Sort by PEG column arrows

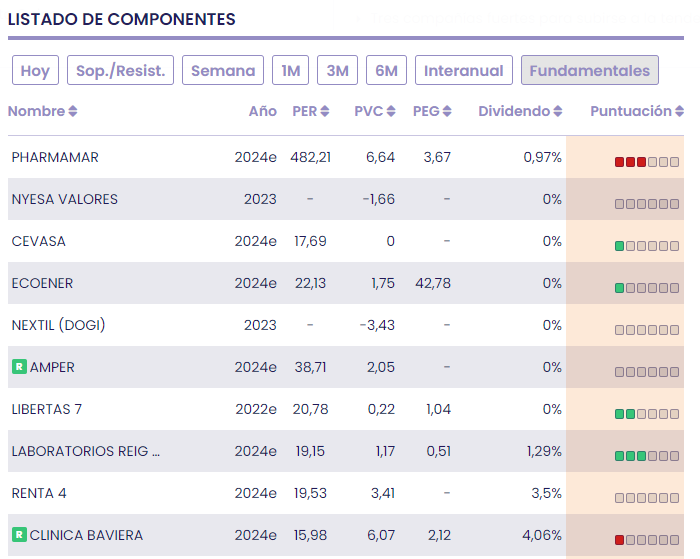tap(447, 112)
